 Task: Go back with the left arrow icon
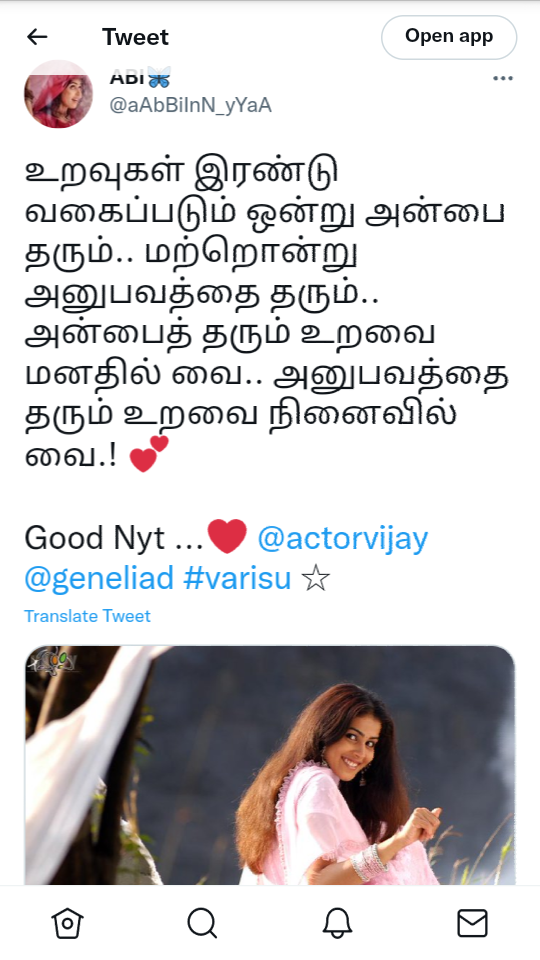pyautogui.click(x=37, y=37)
